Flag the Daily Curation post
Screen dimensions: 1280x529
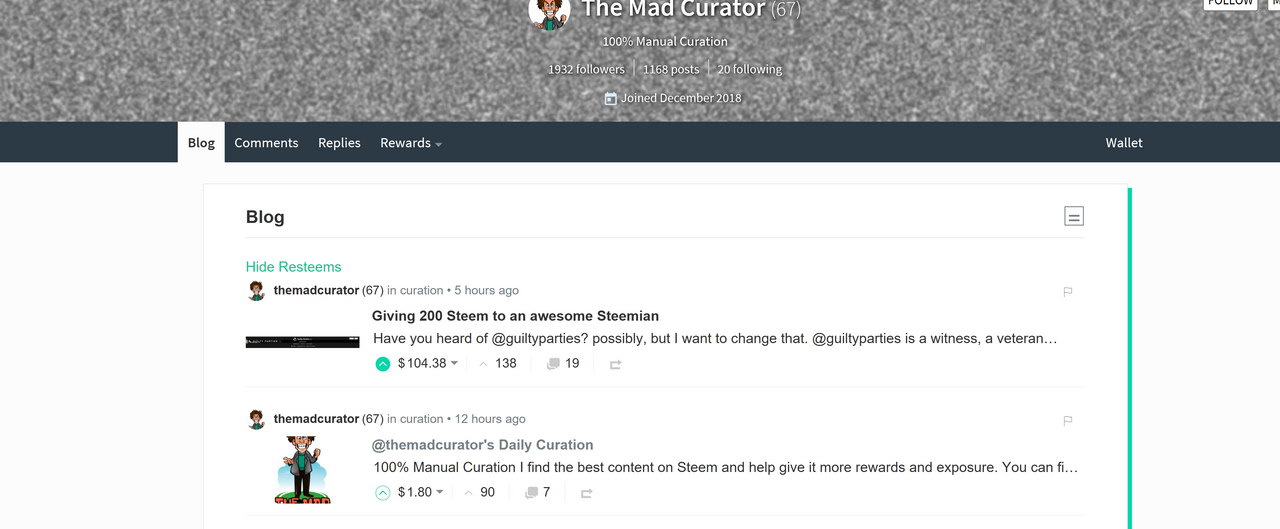[1068, 421]
